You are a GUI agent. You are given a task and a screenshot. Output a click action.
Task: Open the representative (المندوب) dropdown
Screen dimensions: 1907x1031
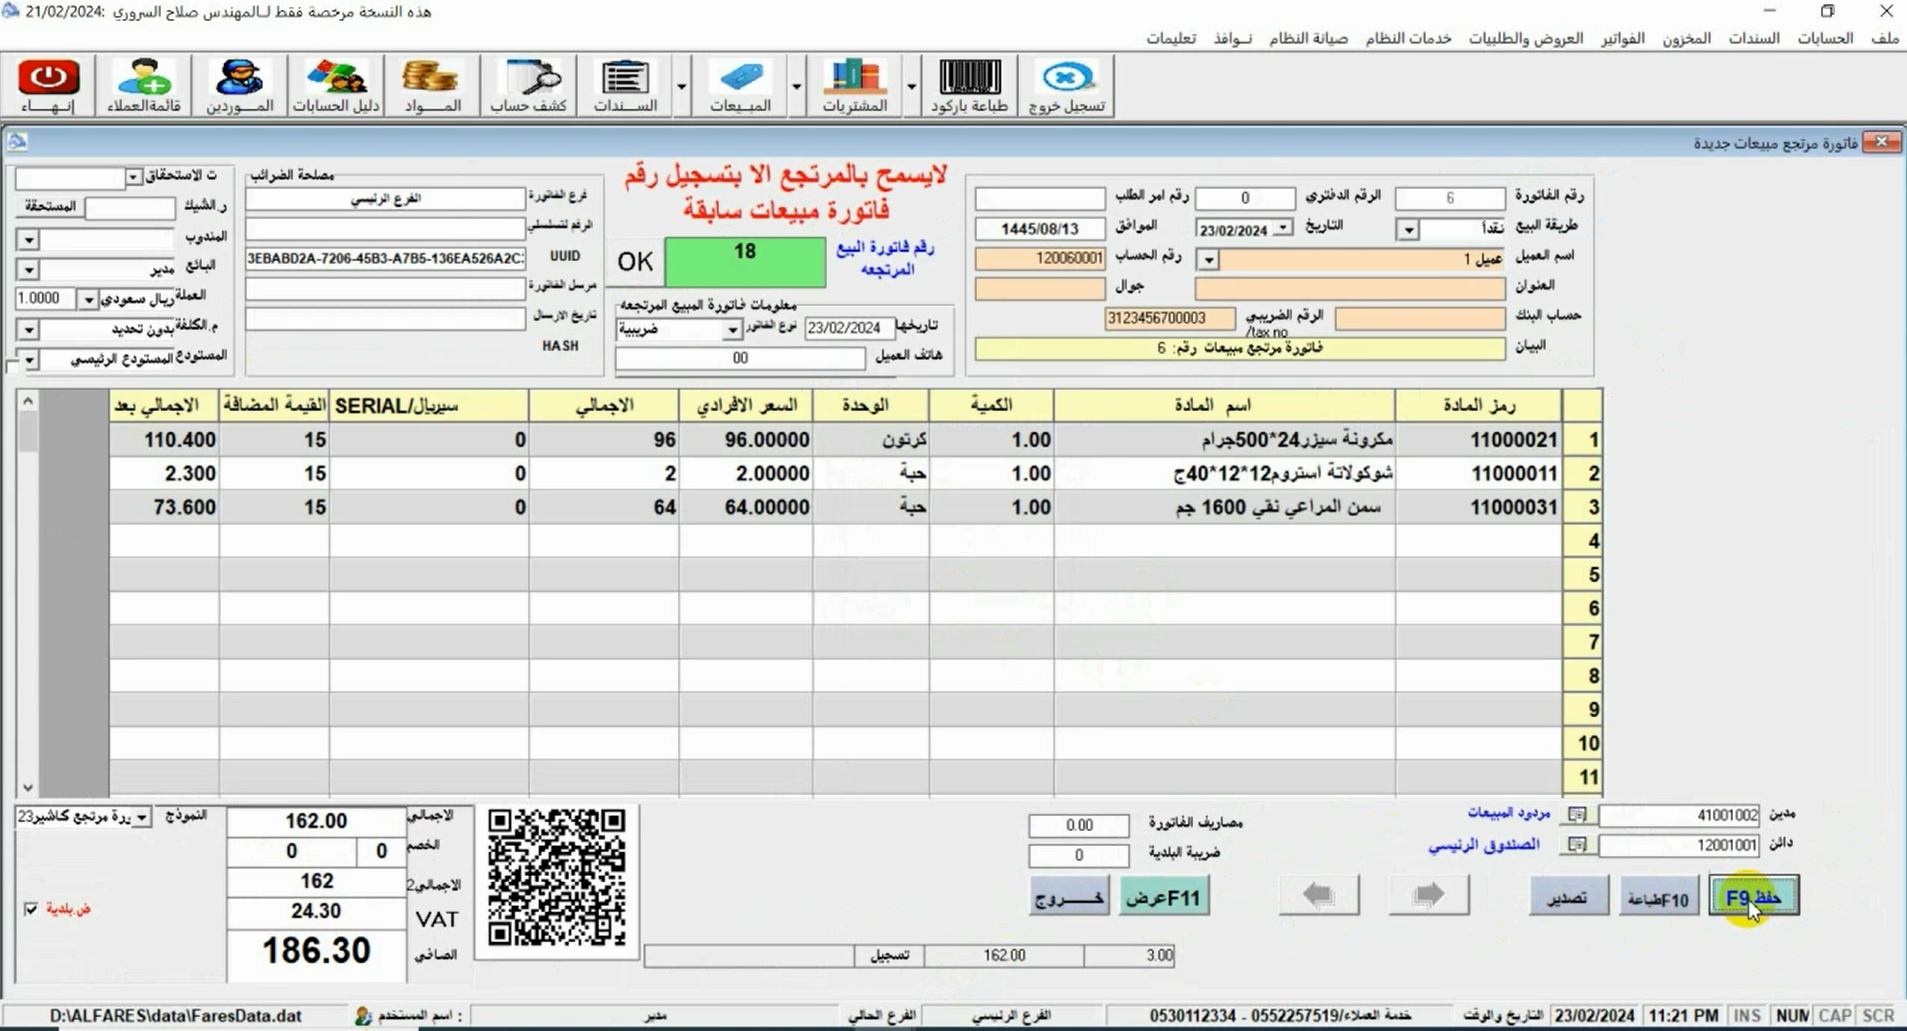click(28, 240)
